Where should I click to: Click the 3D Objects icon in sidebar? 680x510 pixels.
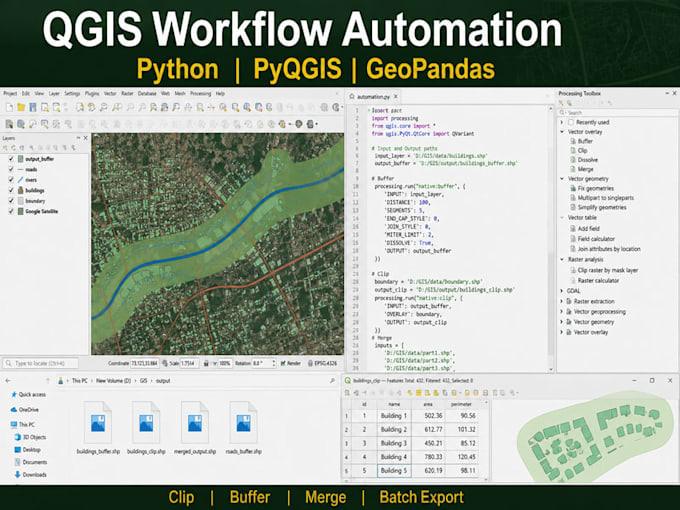[x=17, y=437]
